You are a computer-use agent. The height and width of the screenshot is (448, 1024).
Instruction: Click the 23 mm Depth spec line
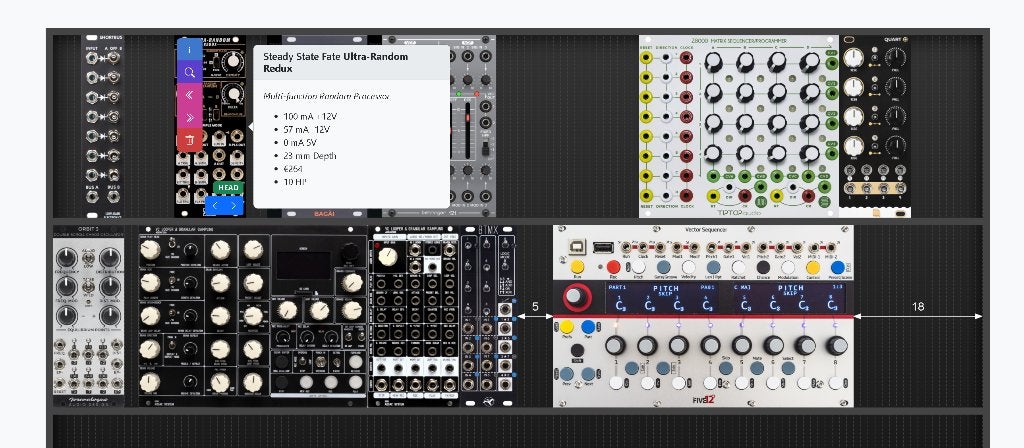coord(310,155)
